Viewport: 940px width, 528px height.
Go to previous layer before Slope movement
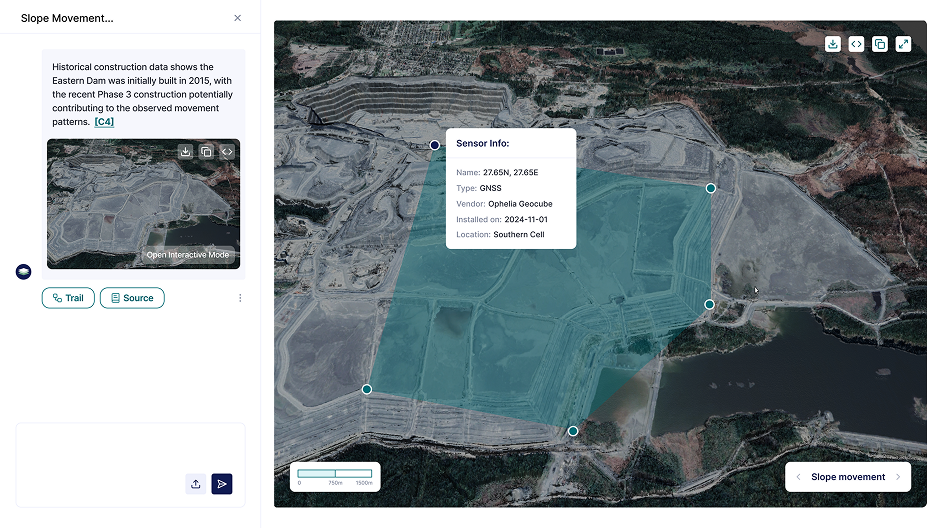coord(799,477)
